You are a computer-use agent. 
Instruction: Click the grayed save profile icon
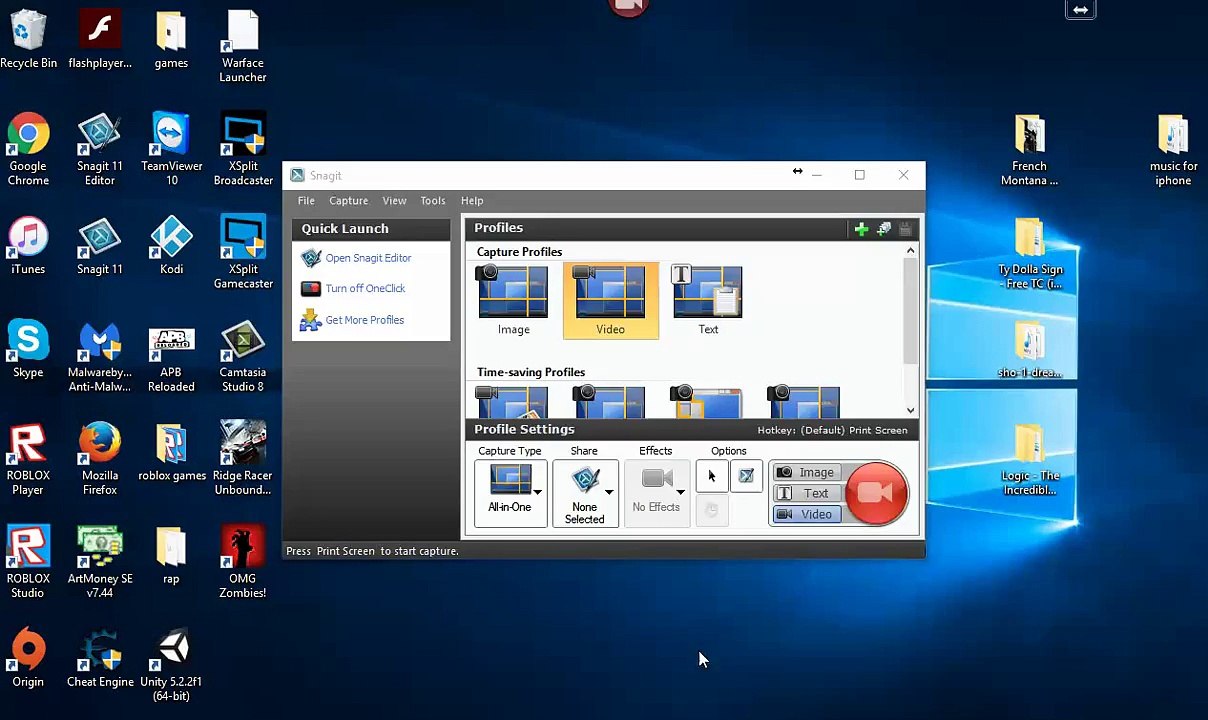click(x=906, y=229)
